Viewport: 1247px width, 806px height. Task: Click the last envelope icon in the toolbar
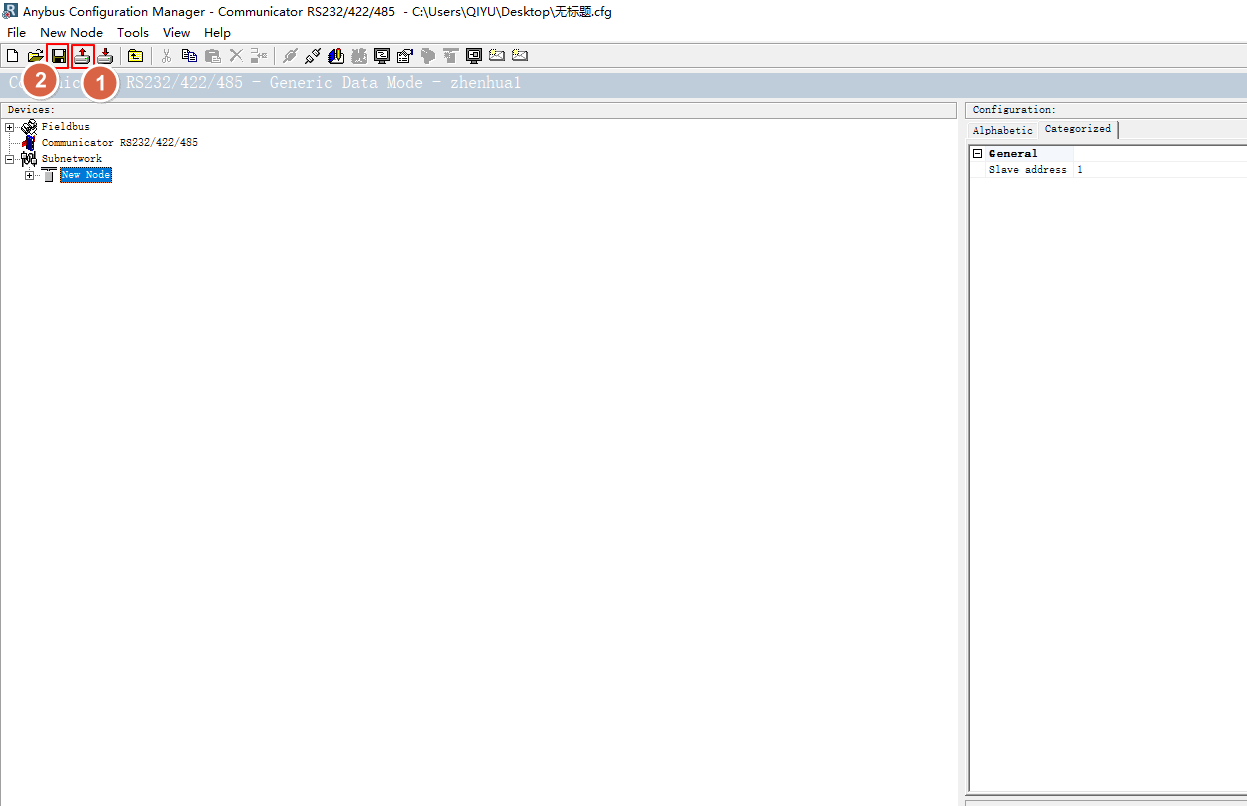pos(520,56)
